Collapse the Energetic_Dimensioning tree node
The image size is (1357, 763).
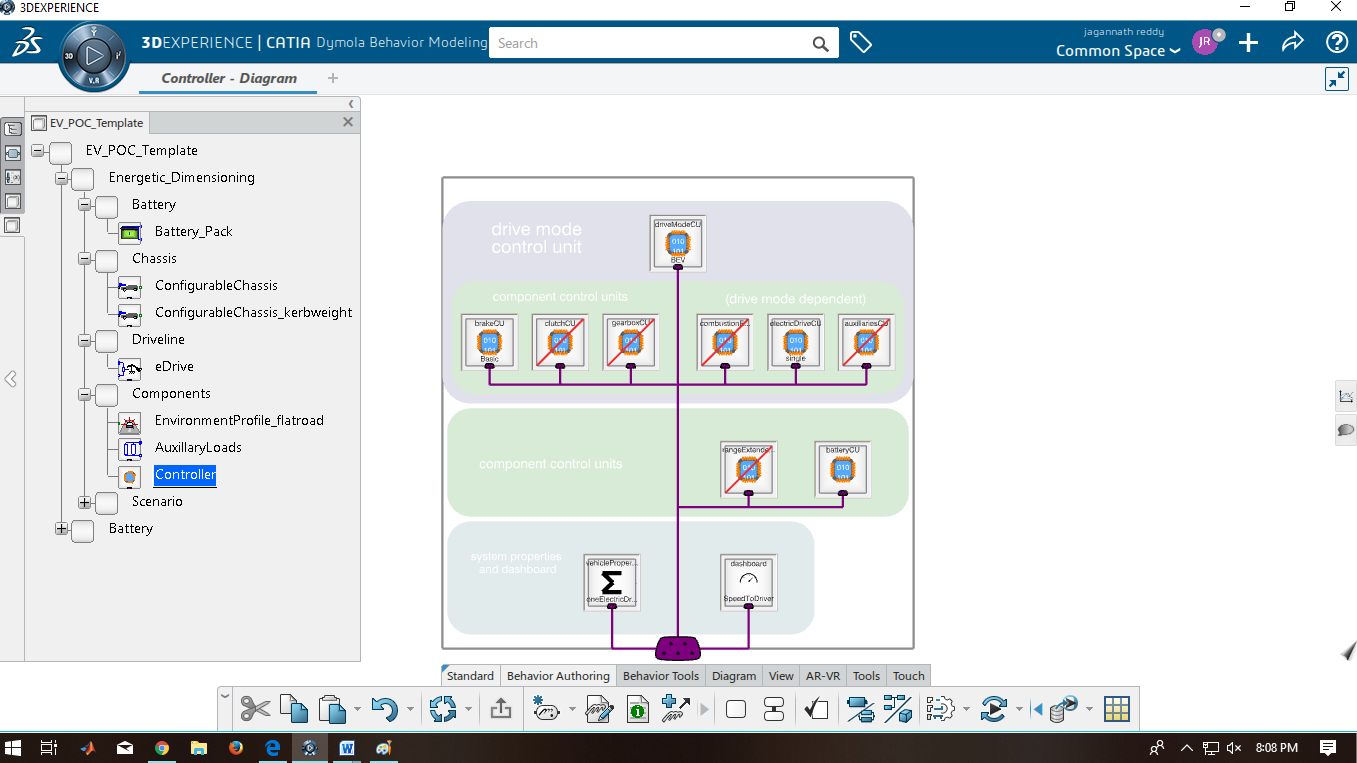pos(61,178)
